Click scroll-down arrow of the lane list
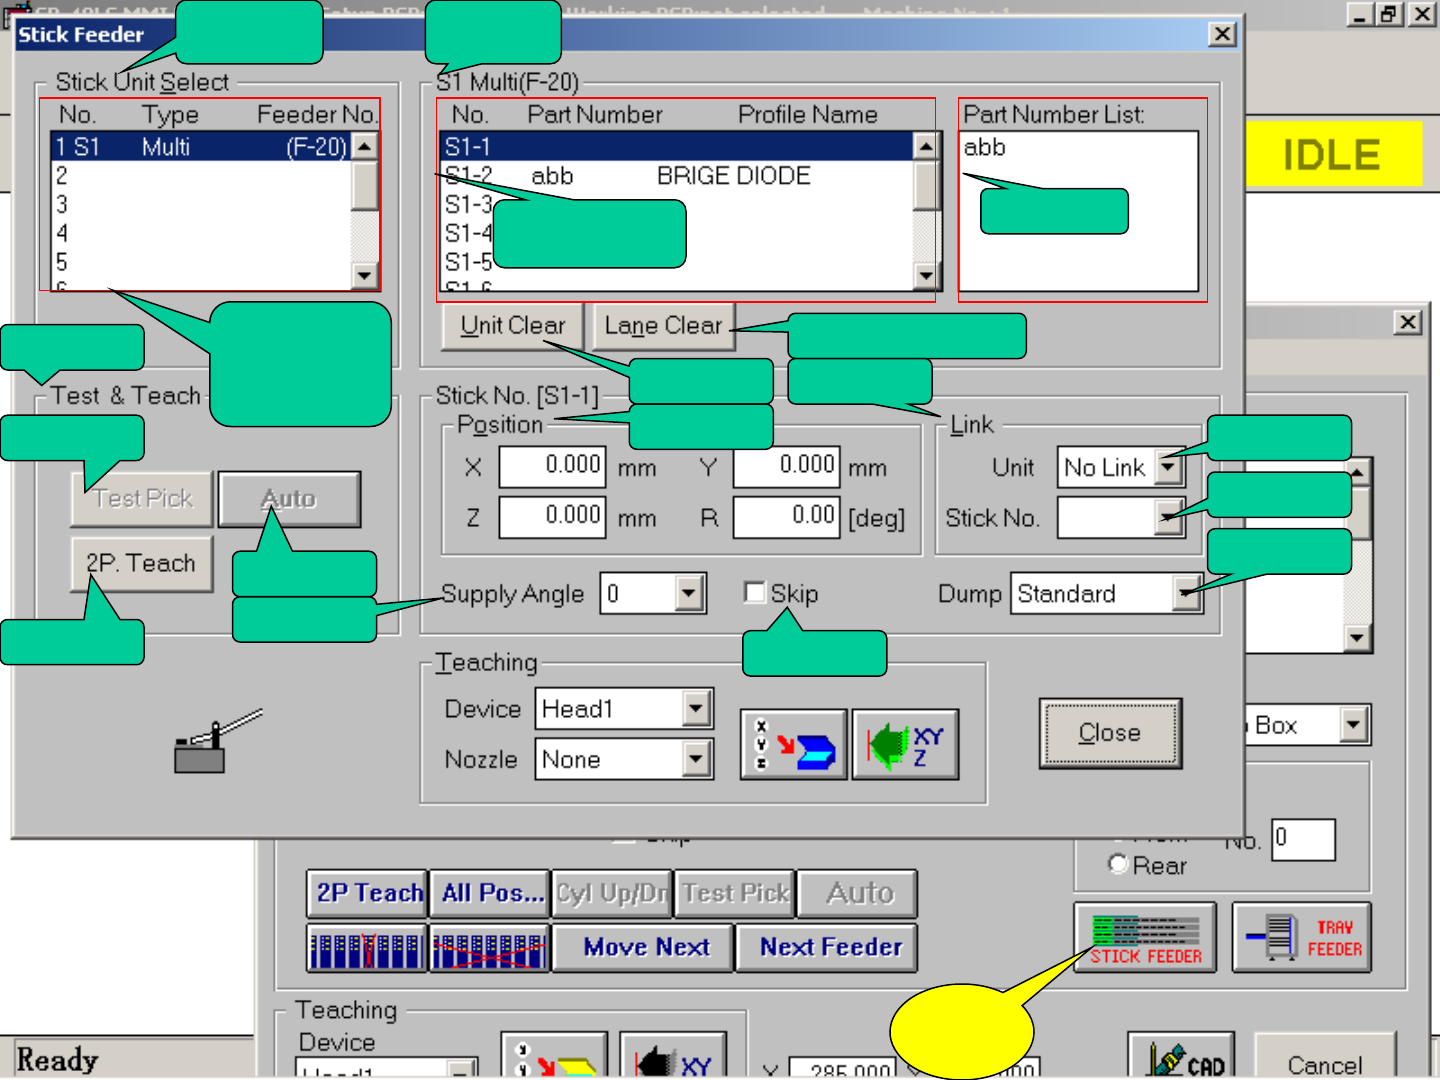 pos(926,275)
